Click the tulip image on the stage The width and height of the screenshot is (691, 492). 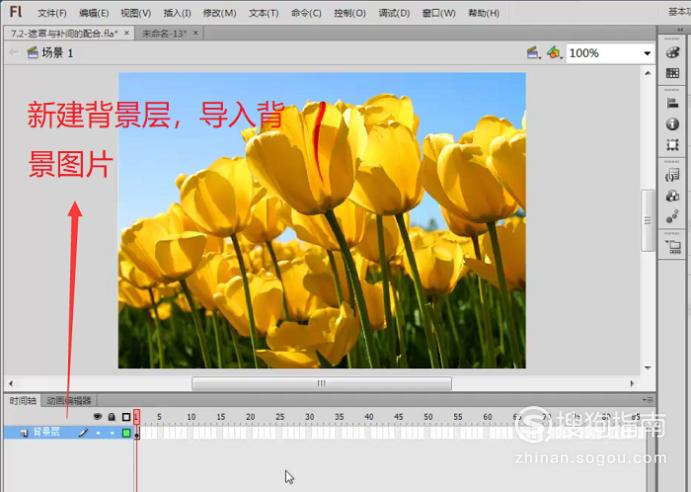(322, 220)
